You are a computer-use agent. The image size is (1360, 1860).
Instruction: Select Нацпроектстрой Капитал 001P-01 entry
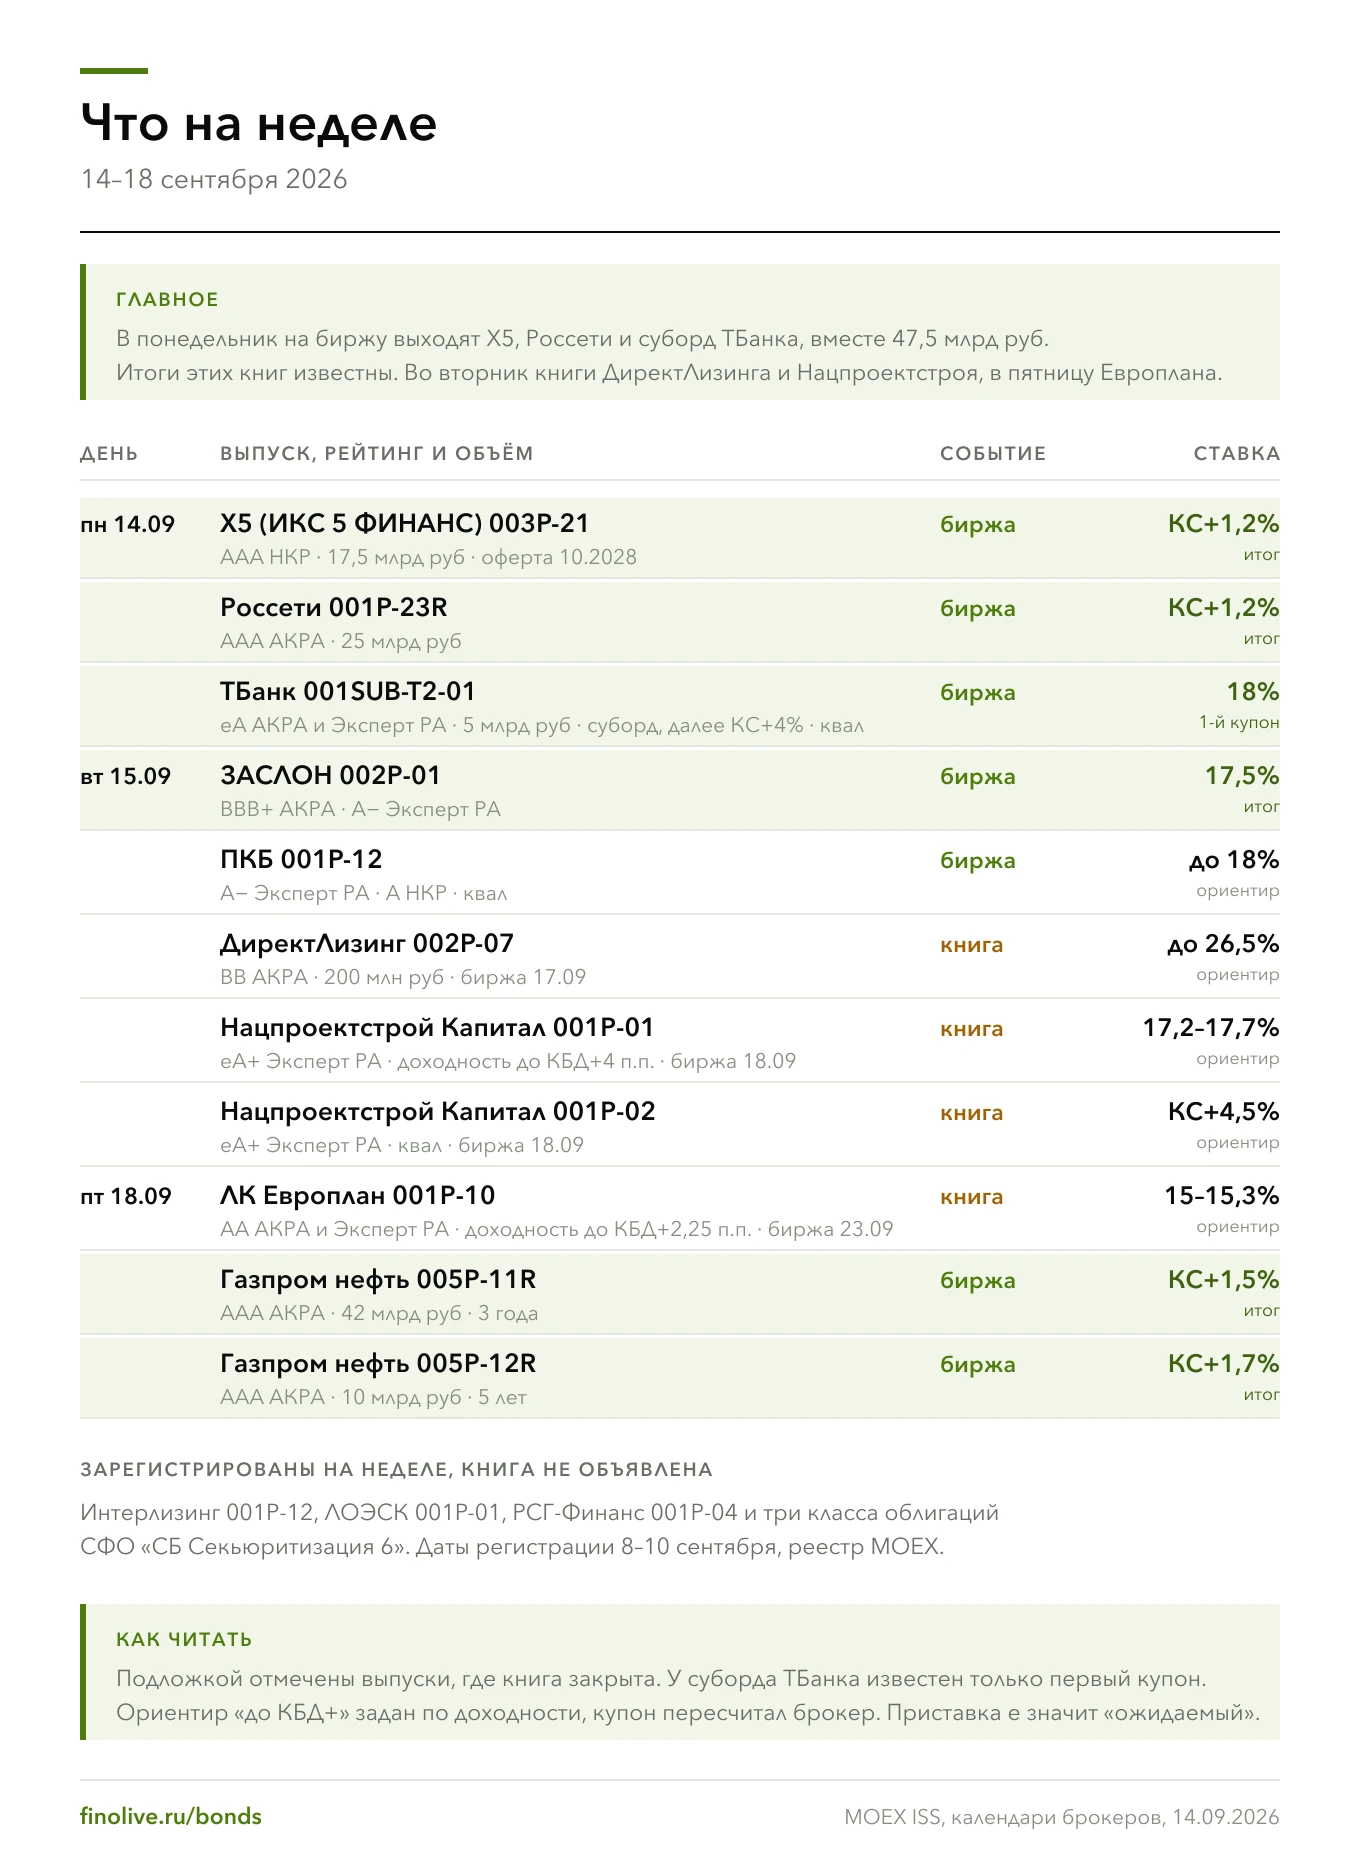click(x=680, y=1042)
